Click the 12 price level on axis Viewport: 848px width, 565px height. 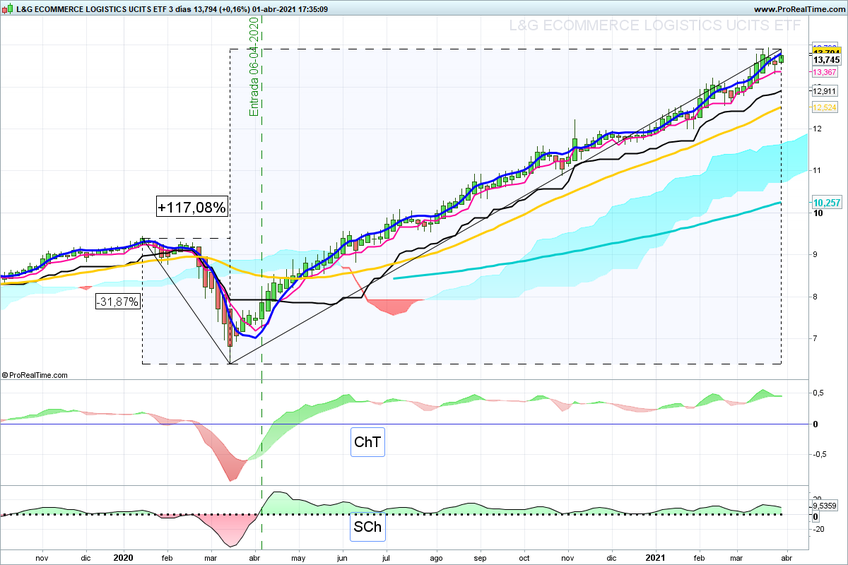[x=817, y=129]
